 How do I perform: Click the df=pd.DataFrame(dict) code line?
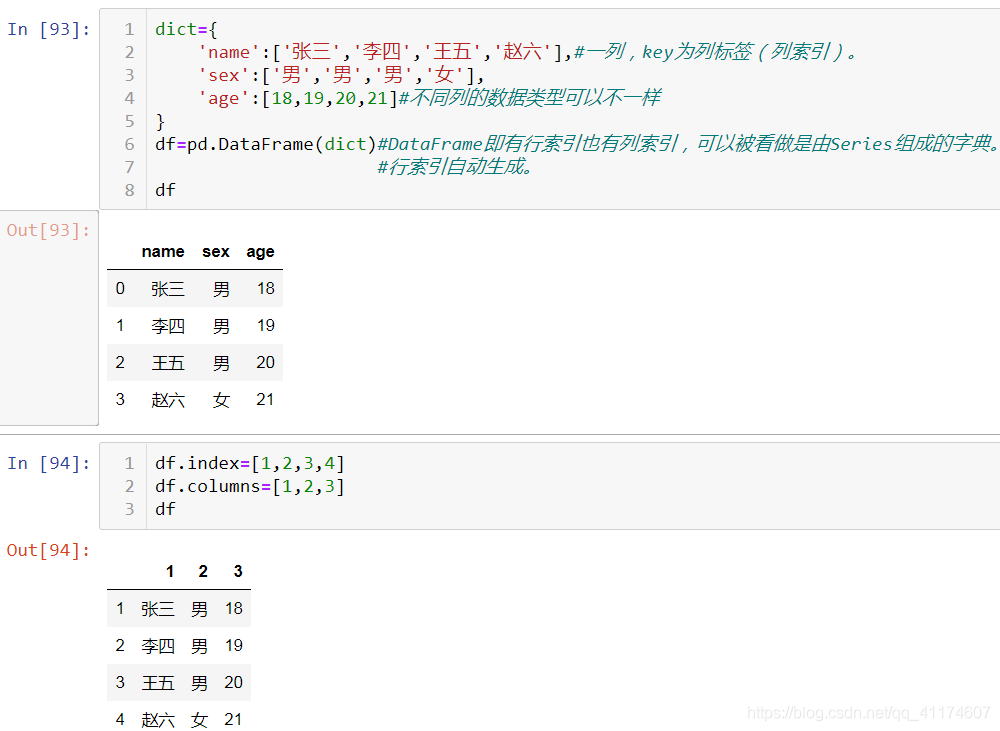pos(577,144)
